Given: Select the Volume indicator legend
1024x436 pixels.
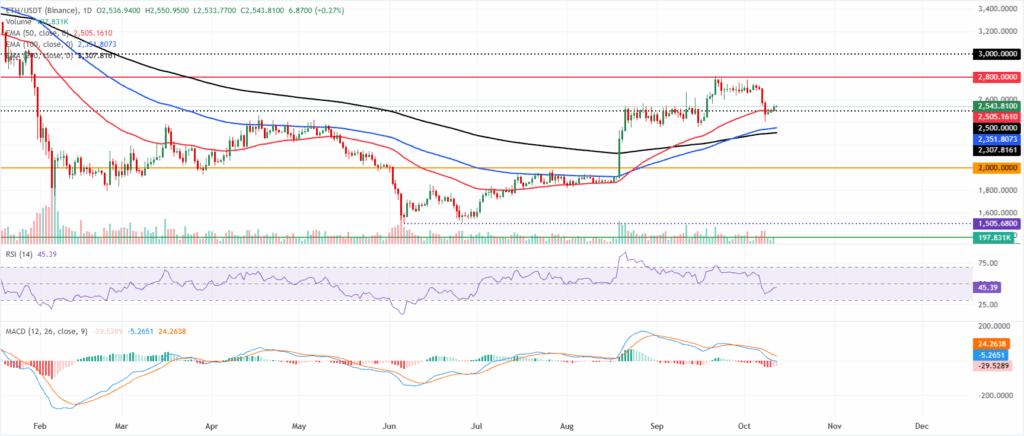Looking at the screenshot, I should click(37, 22).
